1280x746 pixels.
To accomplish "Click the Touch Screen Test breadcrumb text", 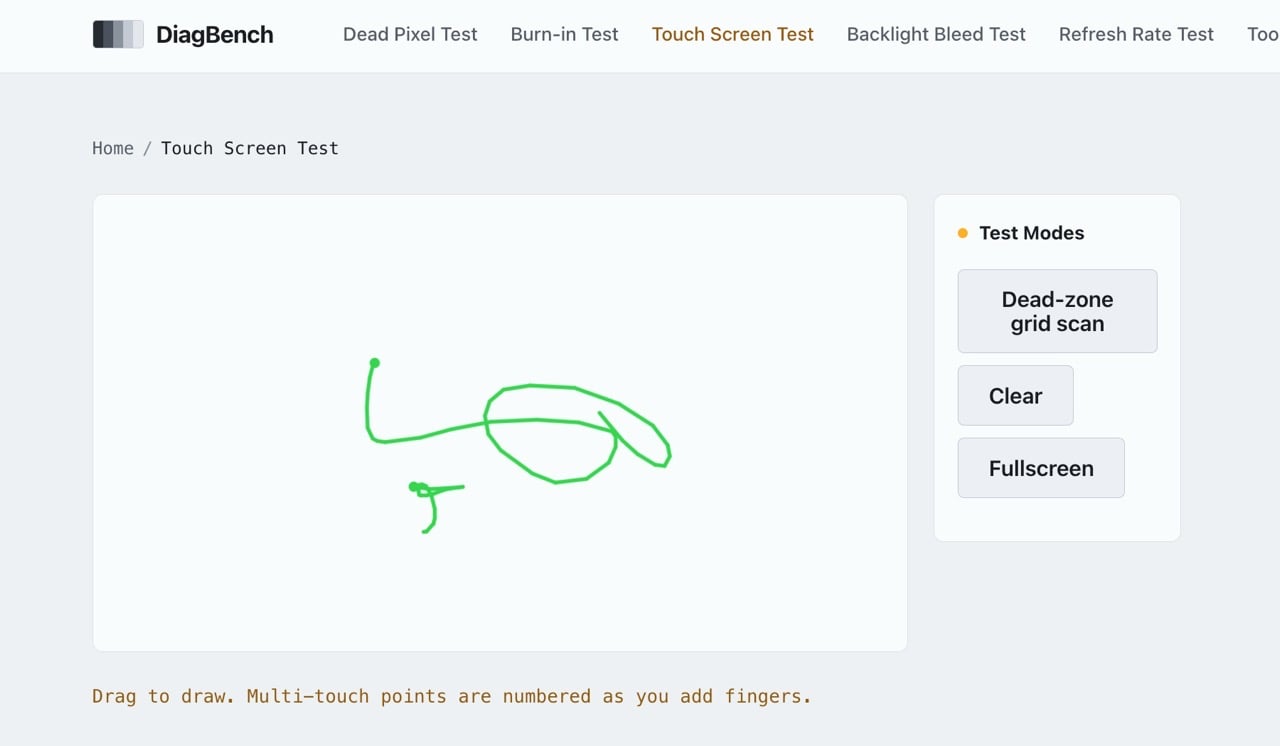I will pos(250,148).
